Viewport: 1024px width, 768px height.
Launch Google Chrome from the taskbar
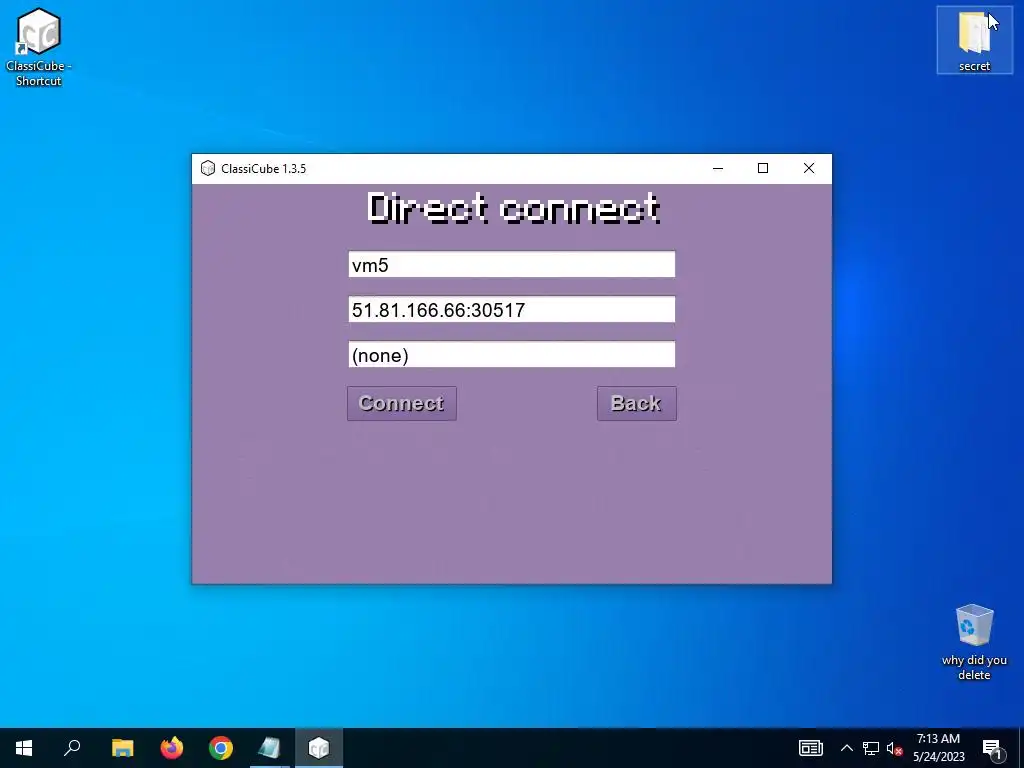(x=221, y=748)
